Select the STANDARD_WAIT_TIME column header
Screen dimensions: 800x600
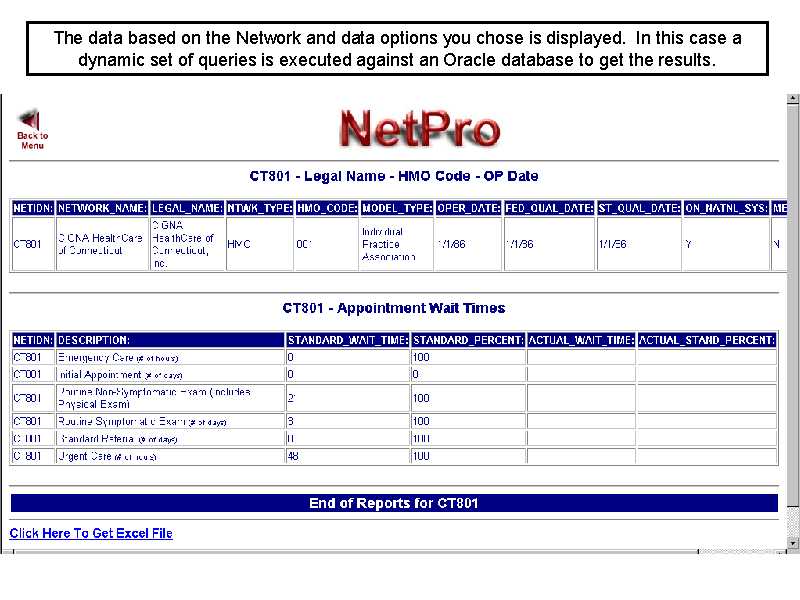coord(347,340)
